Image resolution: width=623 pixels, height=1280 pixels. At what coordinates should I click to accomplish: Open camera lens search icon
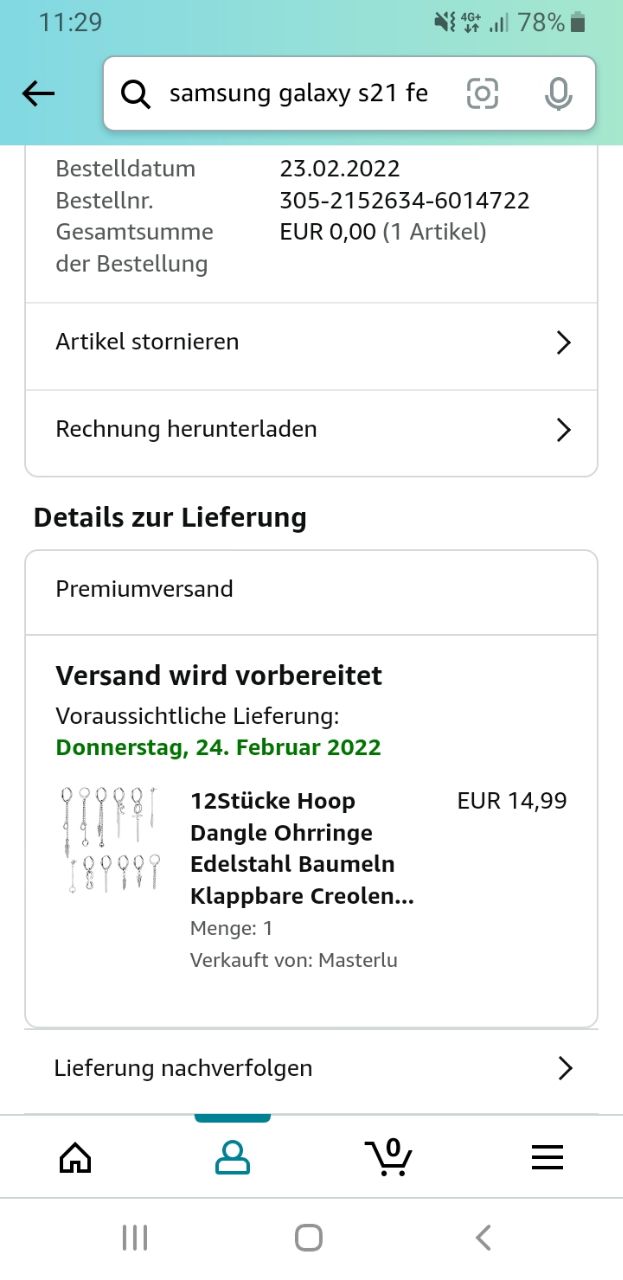(x=482, y=94)
